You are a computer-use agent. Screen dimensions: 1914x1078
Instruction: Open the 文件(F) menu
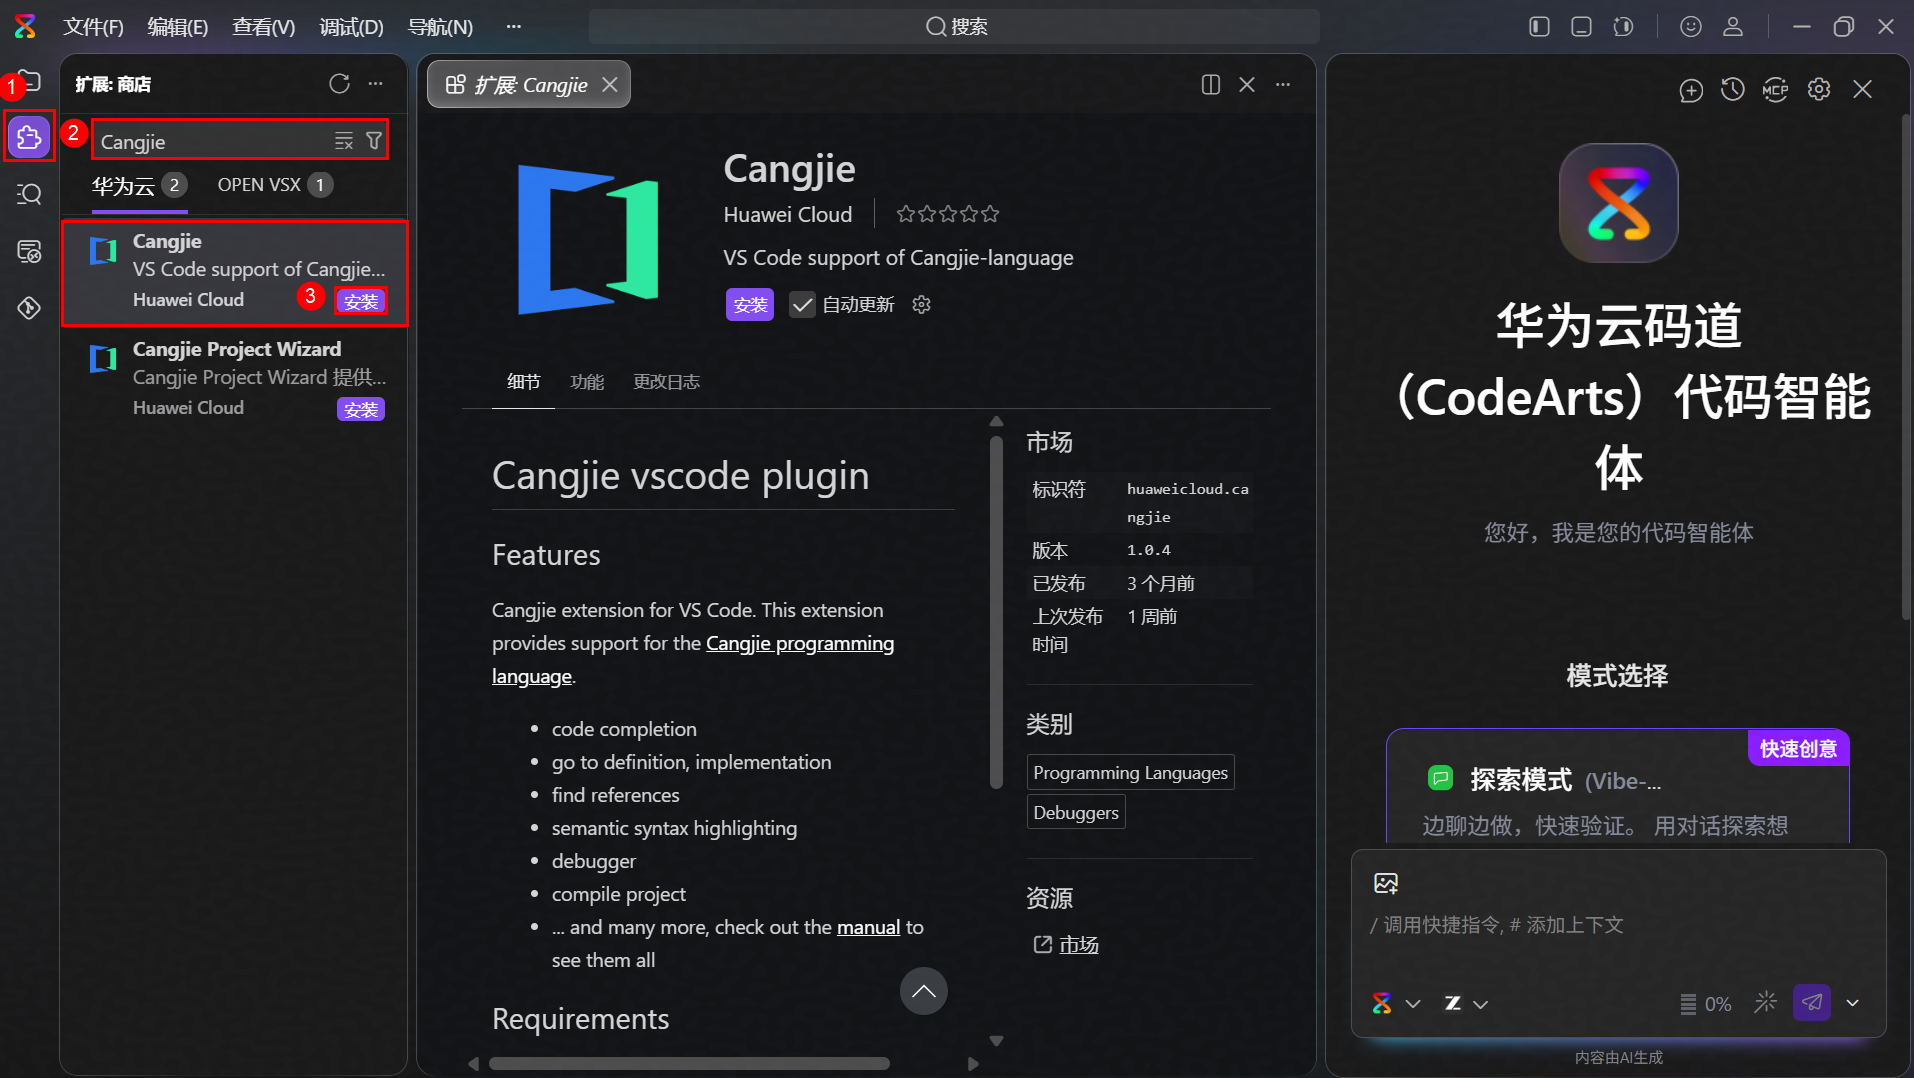click(93, 27)
